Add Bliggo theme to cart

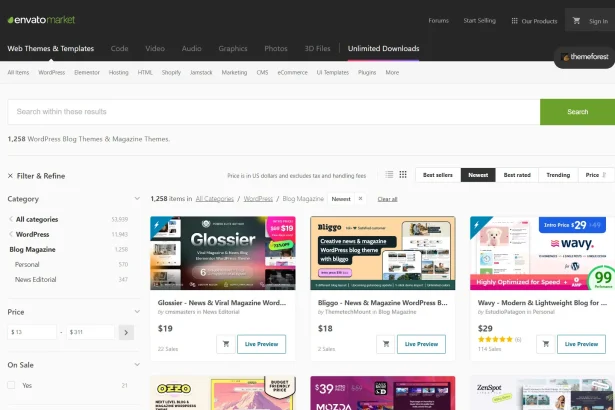[x=386, y=344]
